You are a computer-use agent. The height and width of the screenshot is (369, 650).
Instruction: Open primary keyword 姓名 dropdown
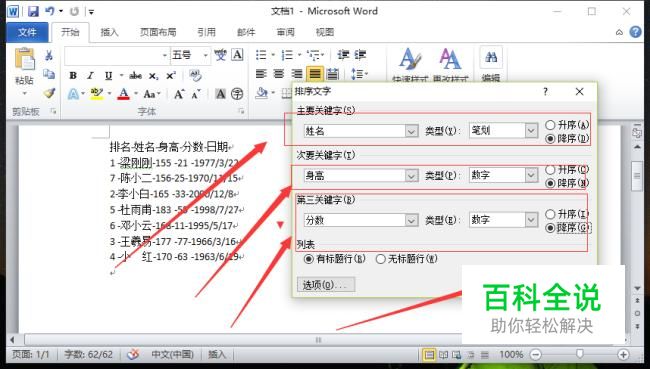(411, 131)
